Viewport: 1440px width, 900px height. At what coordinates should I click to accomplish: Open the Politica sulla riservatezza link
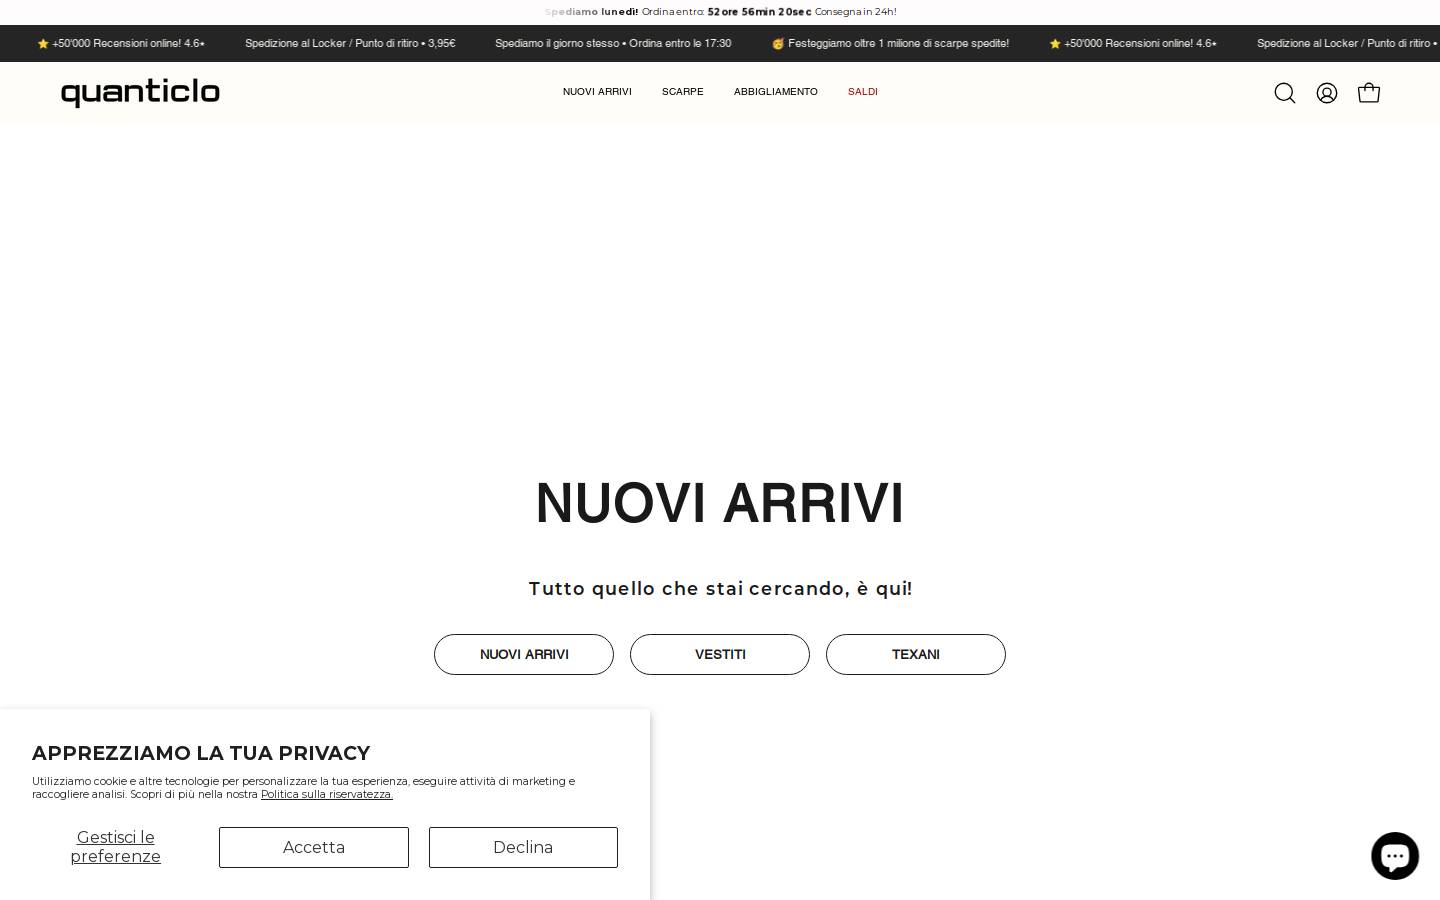(x=327, y=794)
